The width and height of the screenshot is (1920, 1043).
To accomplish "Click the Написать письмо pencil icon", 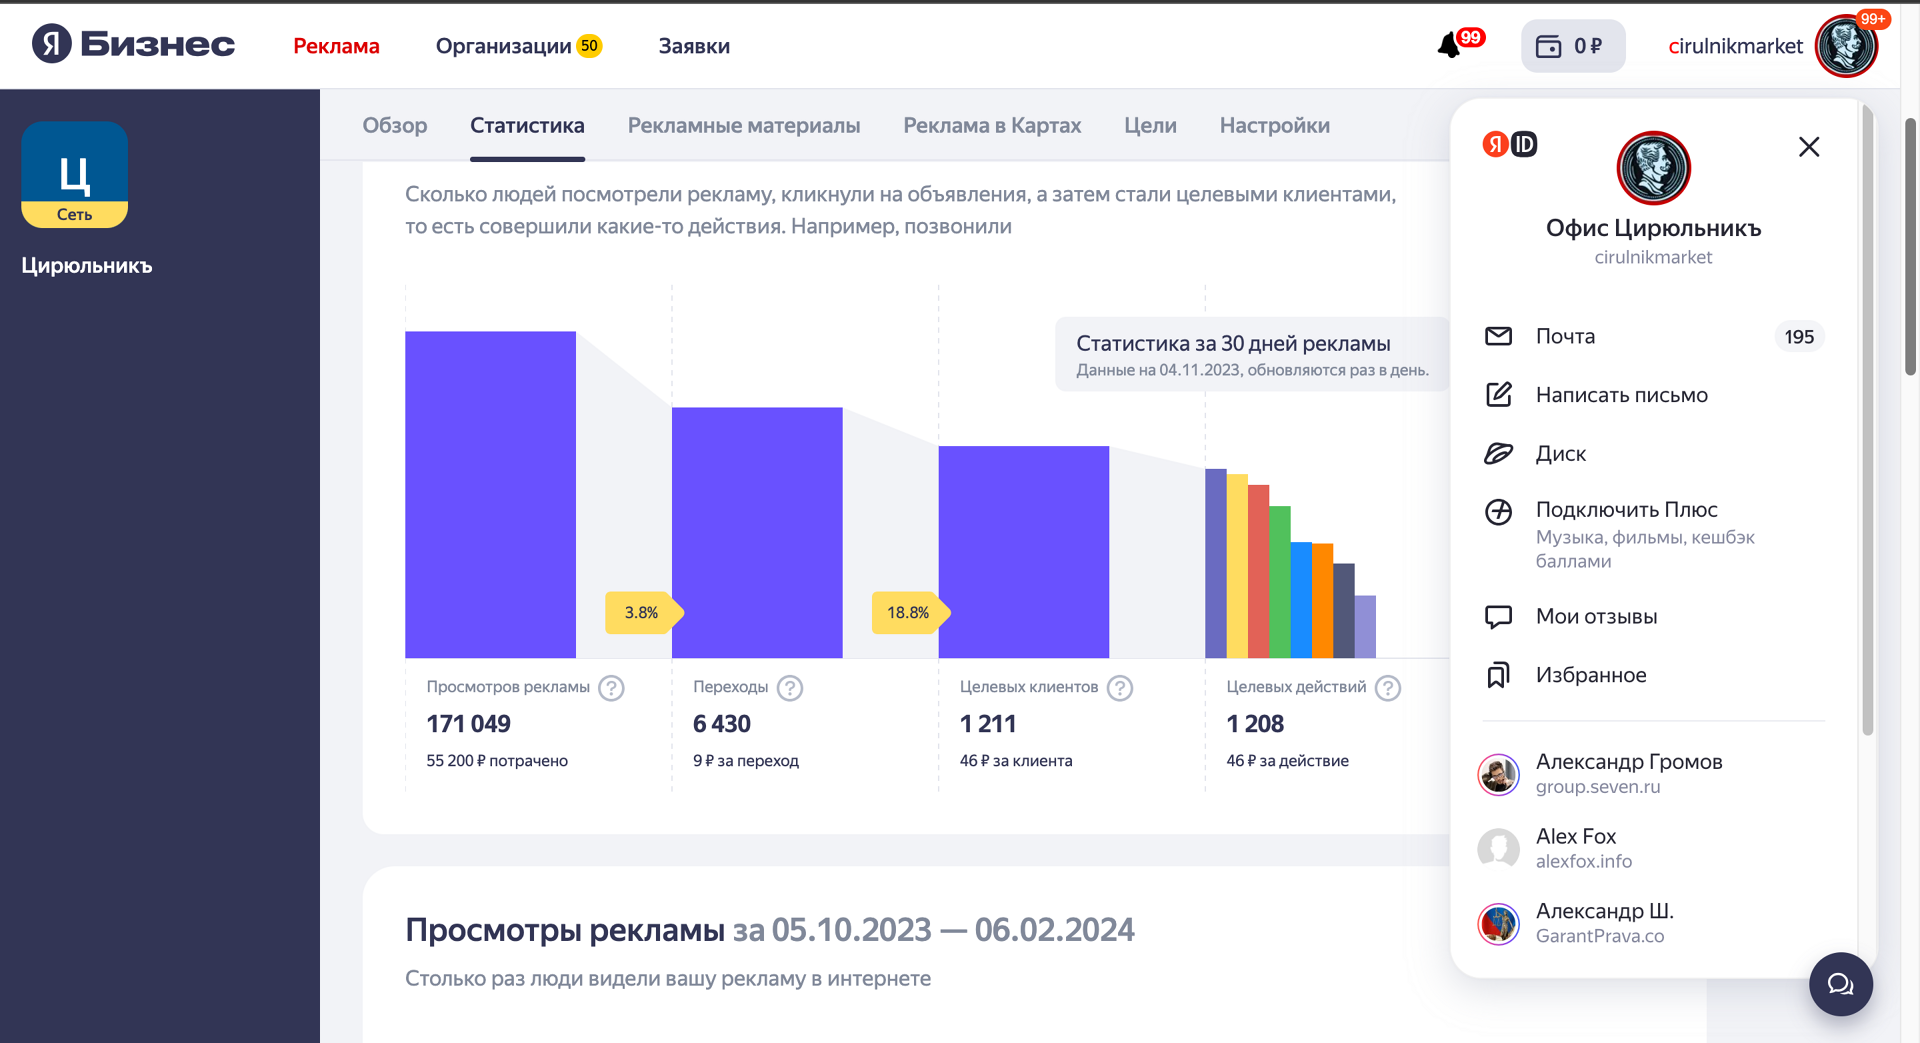I will (1498, 394).
